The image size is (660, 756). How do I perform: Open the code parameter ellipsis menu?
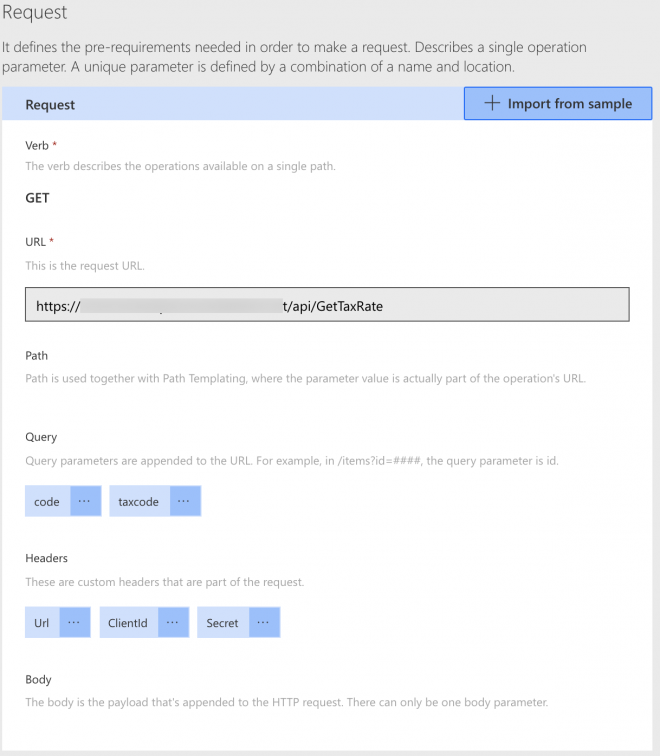[x=85, y=501]
